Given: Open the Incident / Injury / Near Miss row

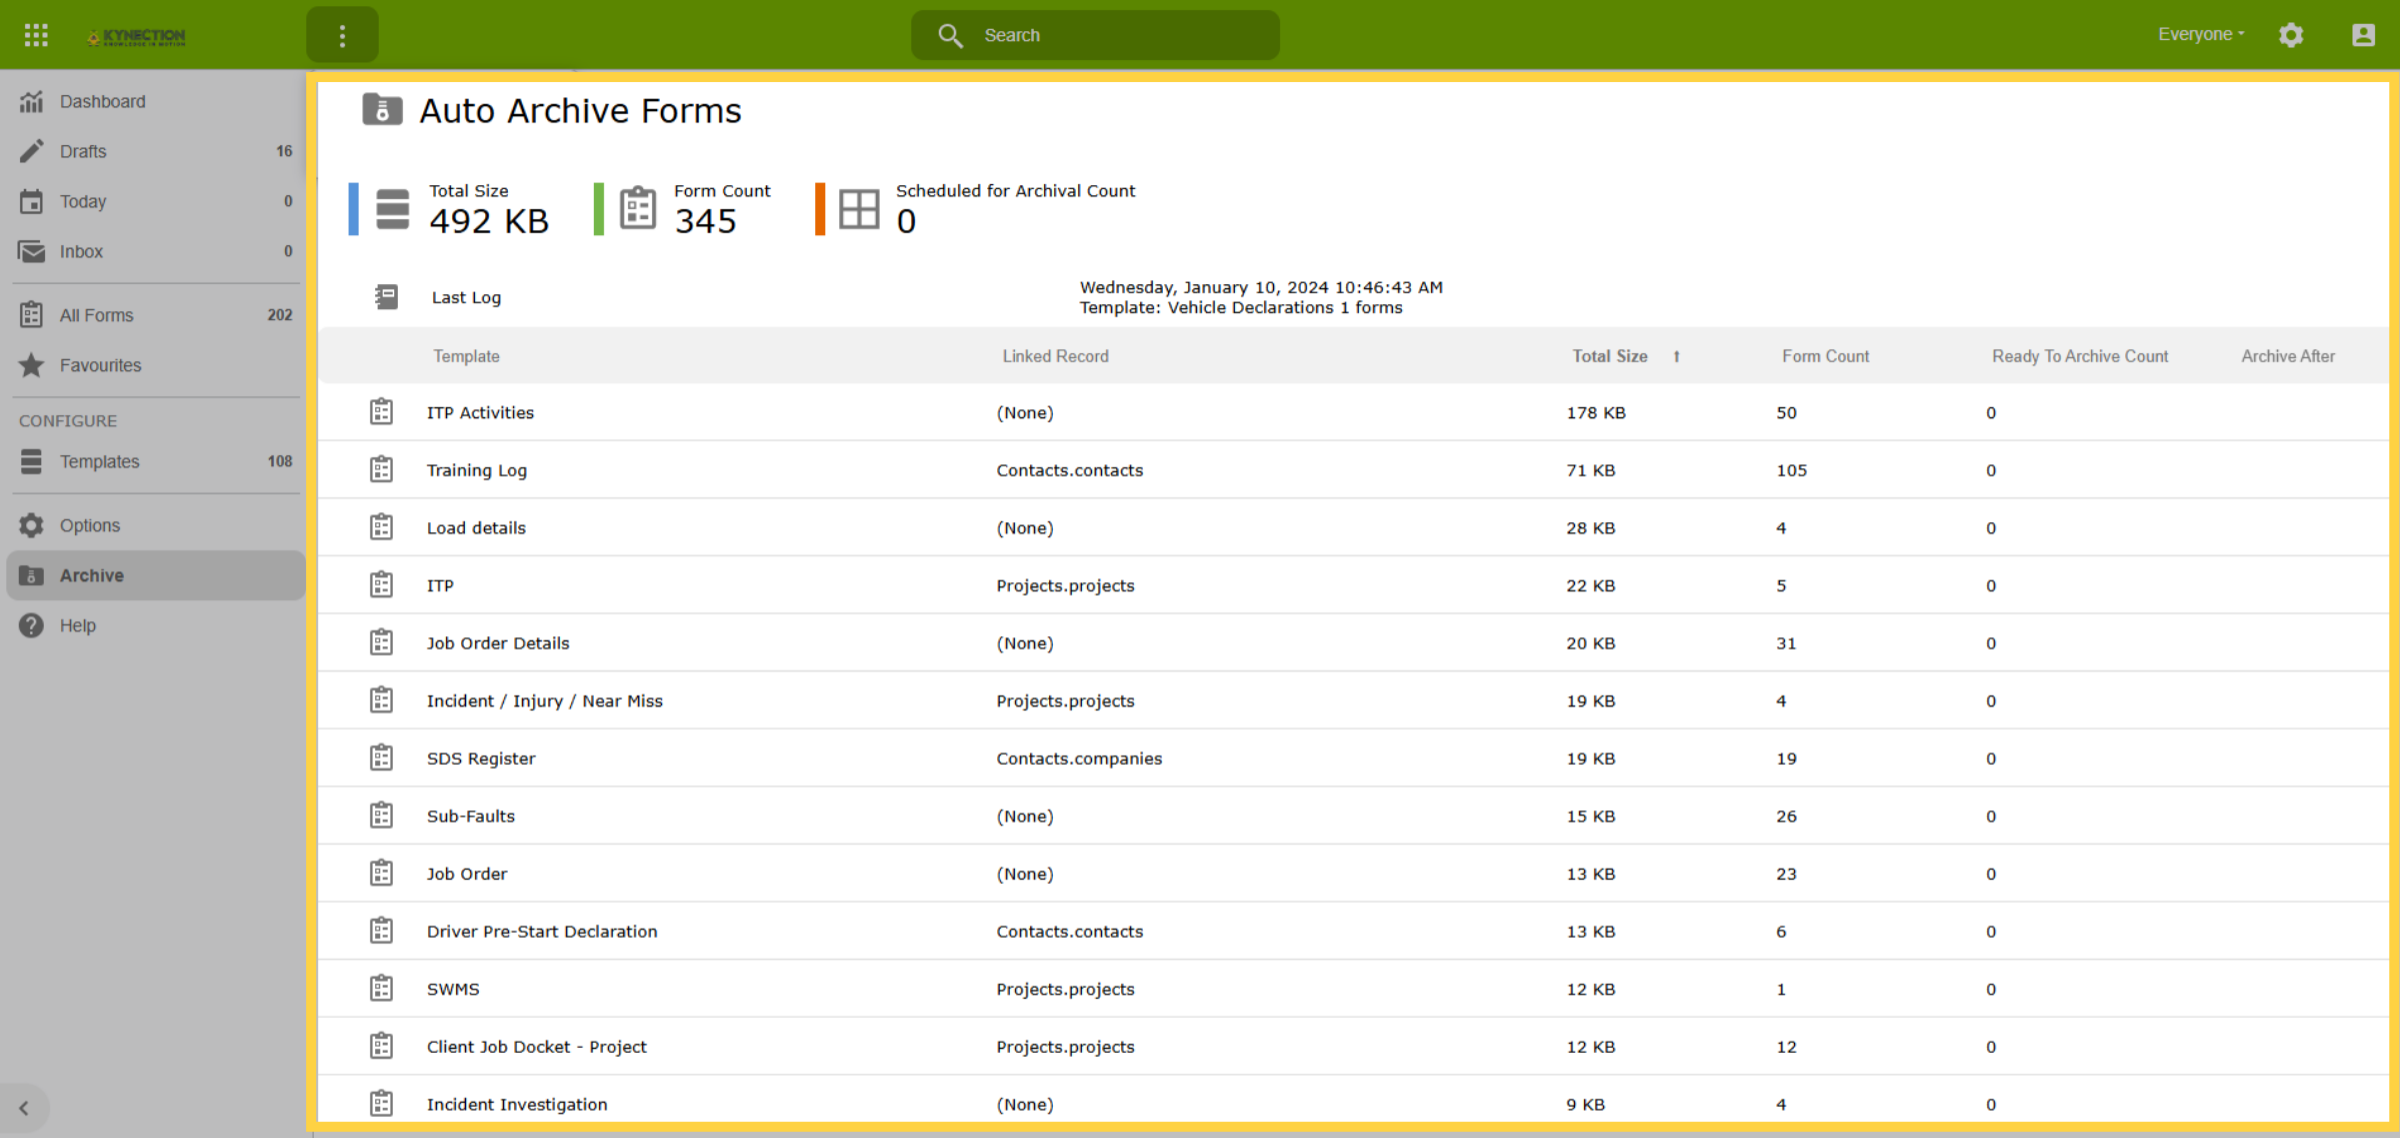Looking at the screenshot, I should (x=1353, y=700).
